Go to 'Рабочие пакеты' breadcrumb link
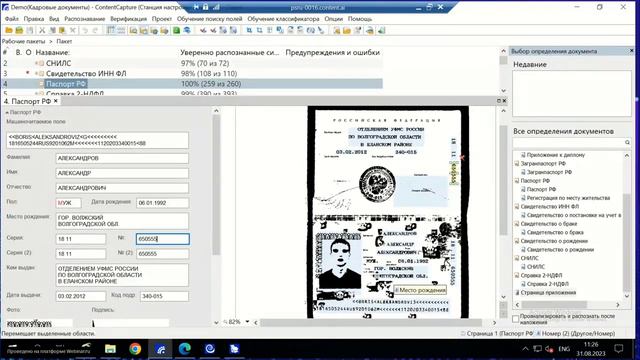The width and height of the screenshot is (640, 360). [24, 41]
